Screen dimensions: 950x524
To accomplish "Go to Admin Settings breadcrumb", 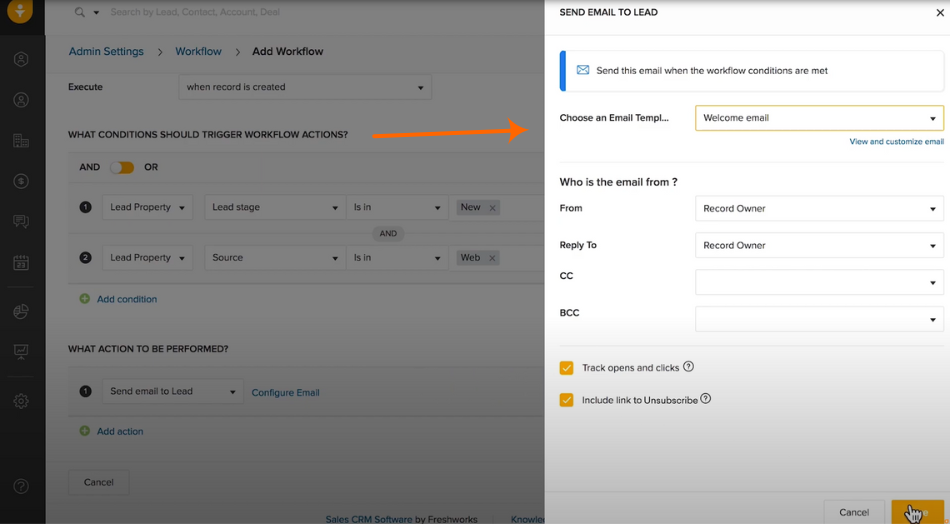I will [x=106, y=51].
